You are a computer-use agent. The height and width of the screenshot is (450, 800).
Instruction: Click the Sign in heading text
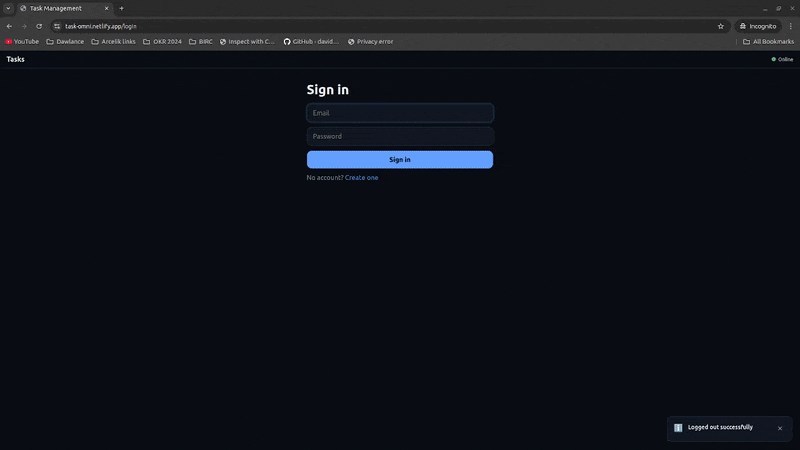tap(328, 90)
